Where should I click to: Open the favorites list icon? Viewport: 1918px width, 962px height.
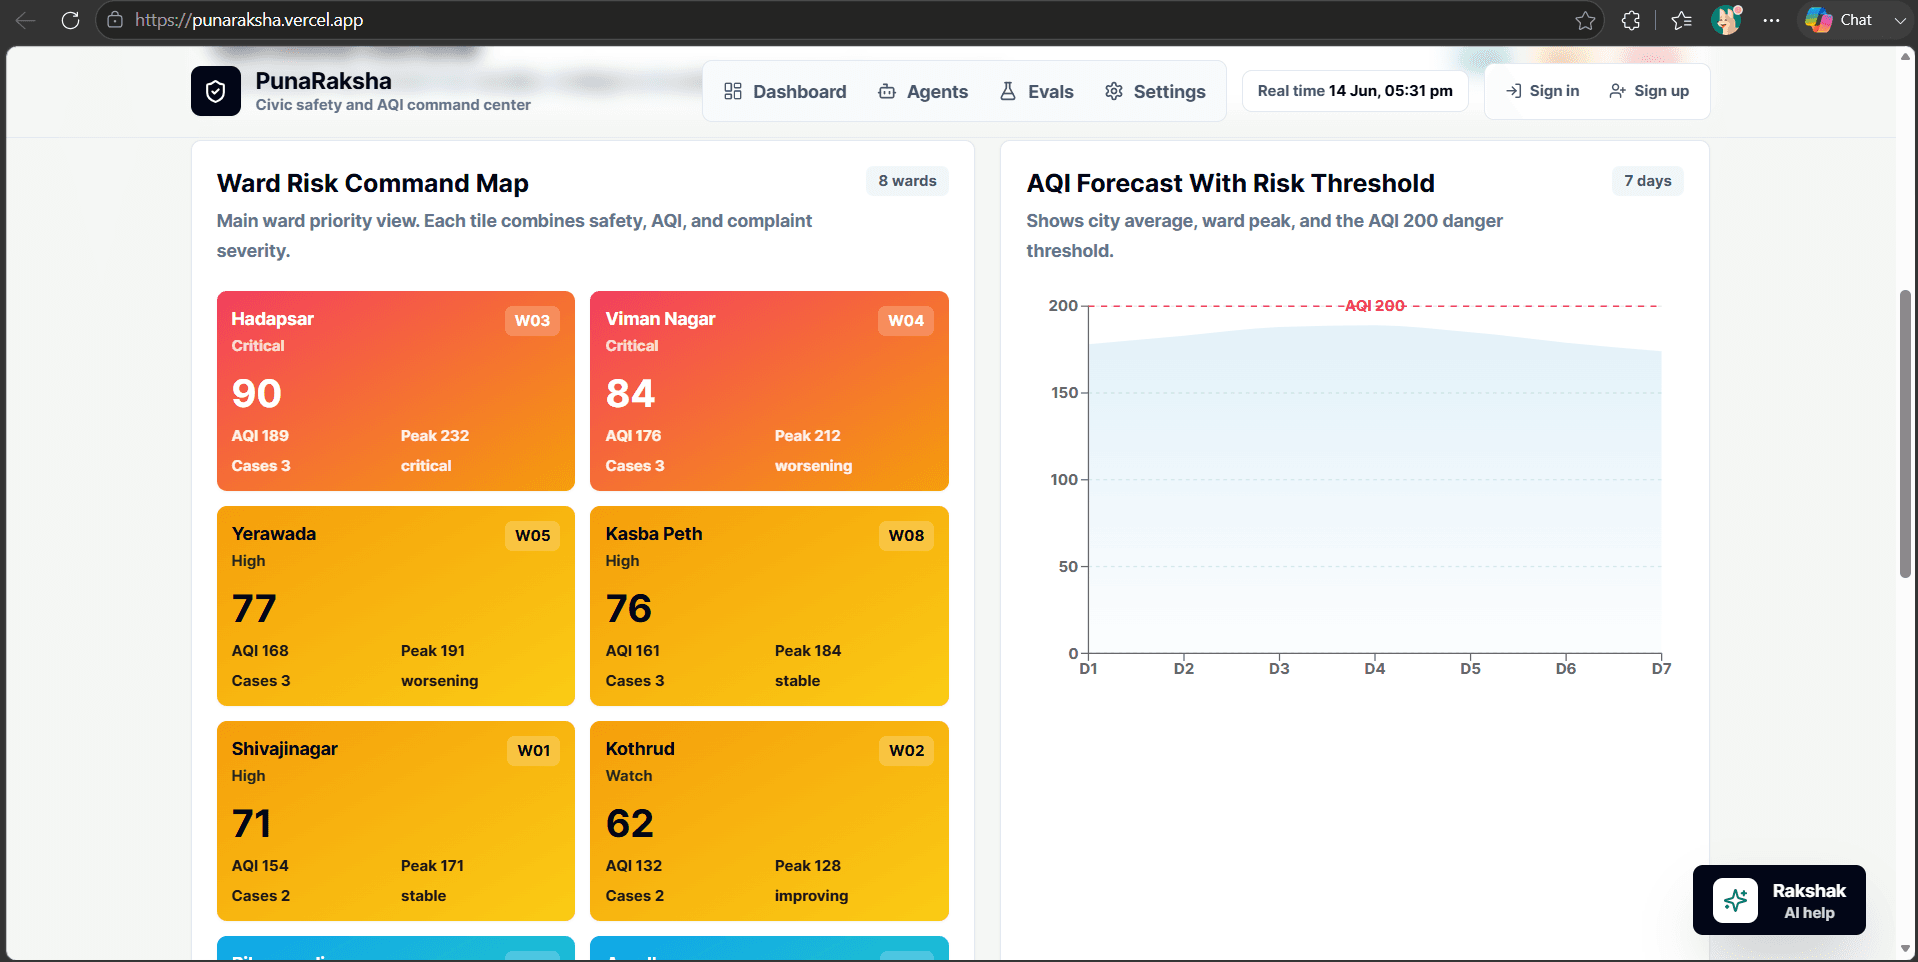pyautogui.click(x=1682, y=20)
